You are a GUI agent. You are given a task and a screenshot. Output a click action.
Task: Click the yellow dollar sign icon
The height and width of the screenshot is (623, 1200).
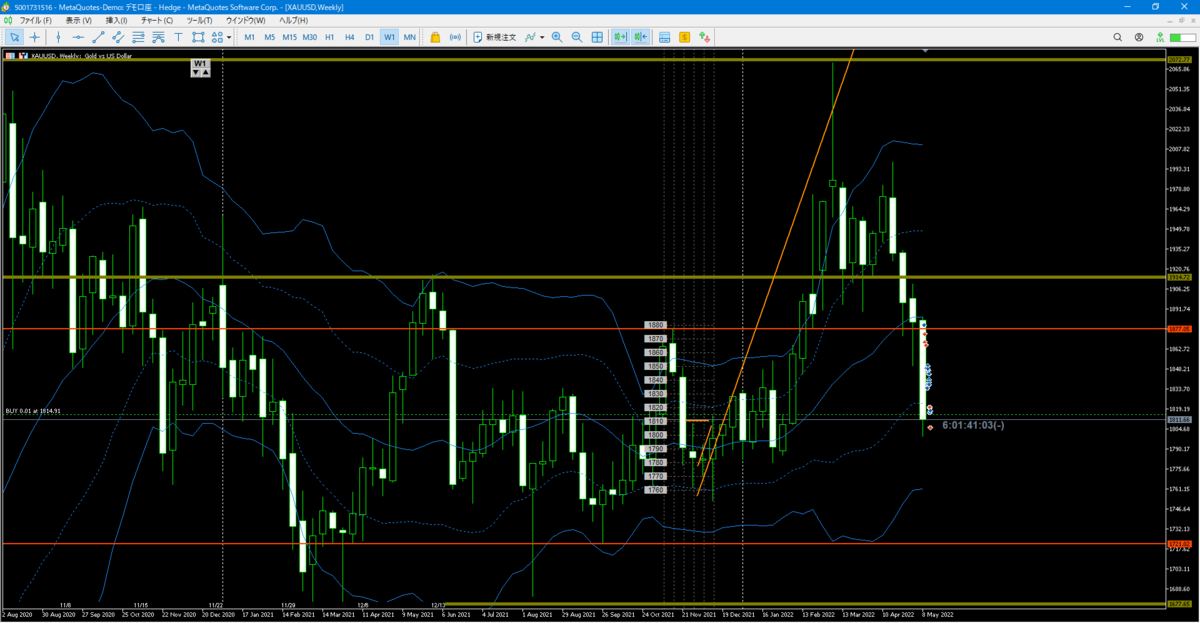point(684,37)
